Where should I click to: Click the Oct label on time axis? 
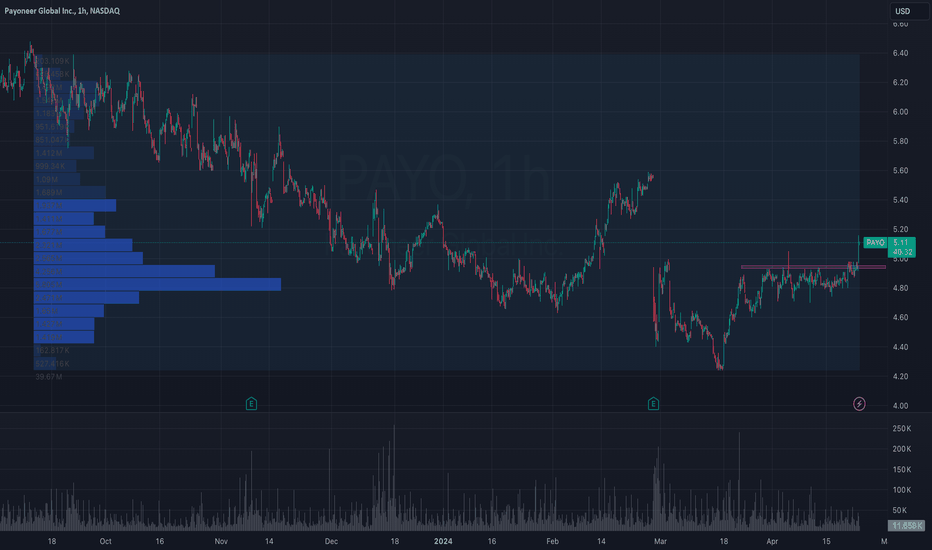pos(105,541)
